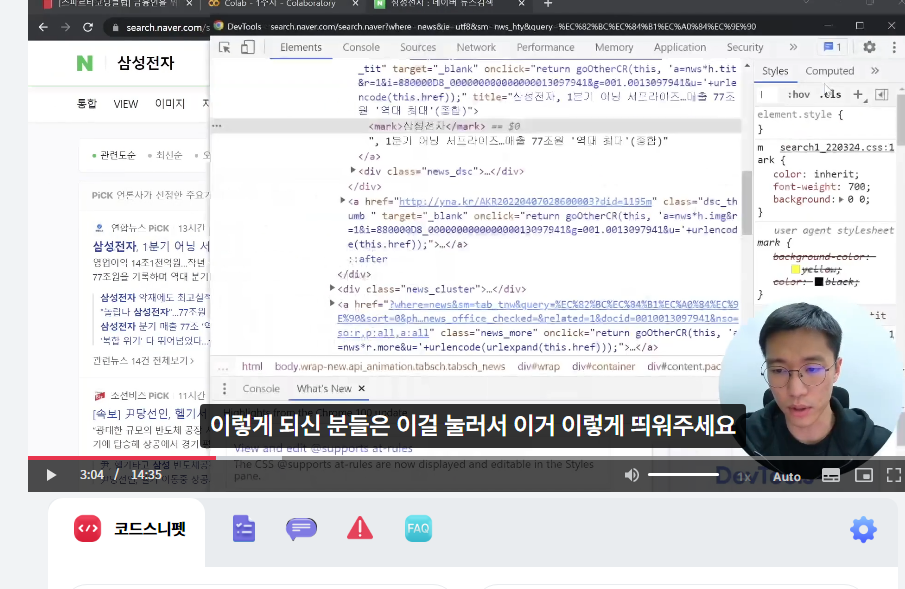The height and width of the screenshot is (589, 905).
Task: Click the Naver N logo
Action: click(85, 63)
